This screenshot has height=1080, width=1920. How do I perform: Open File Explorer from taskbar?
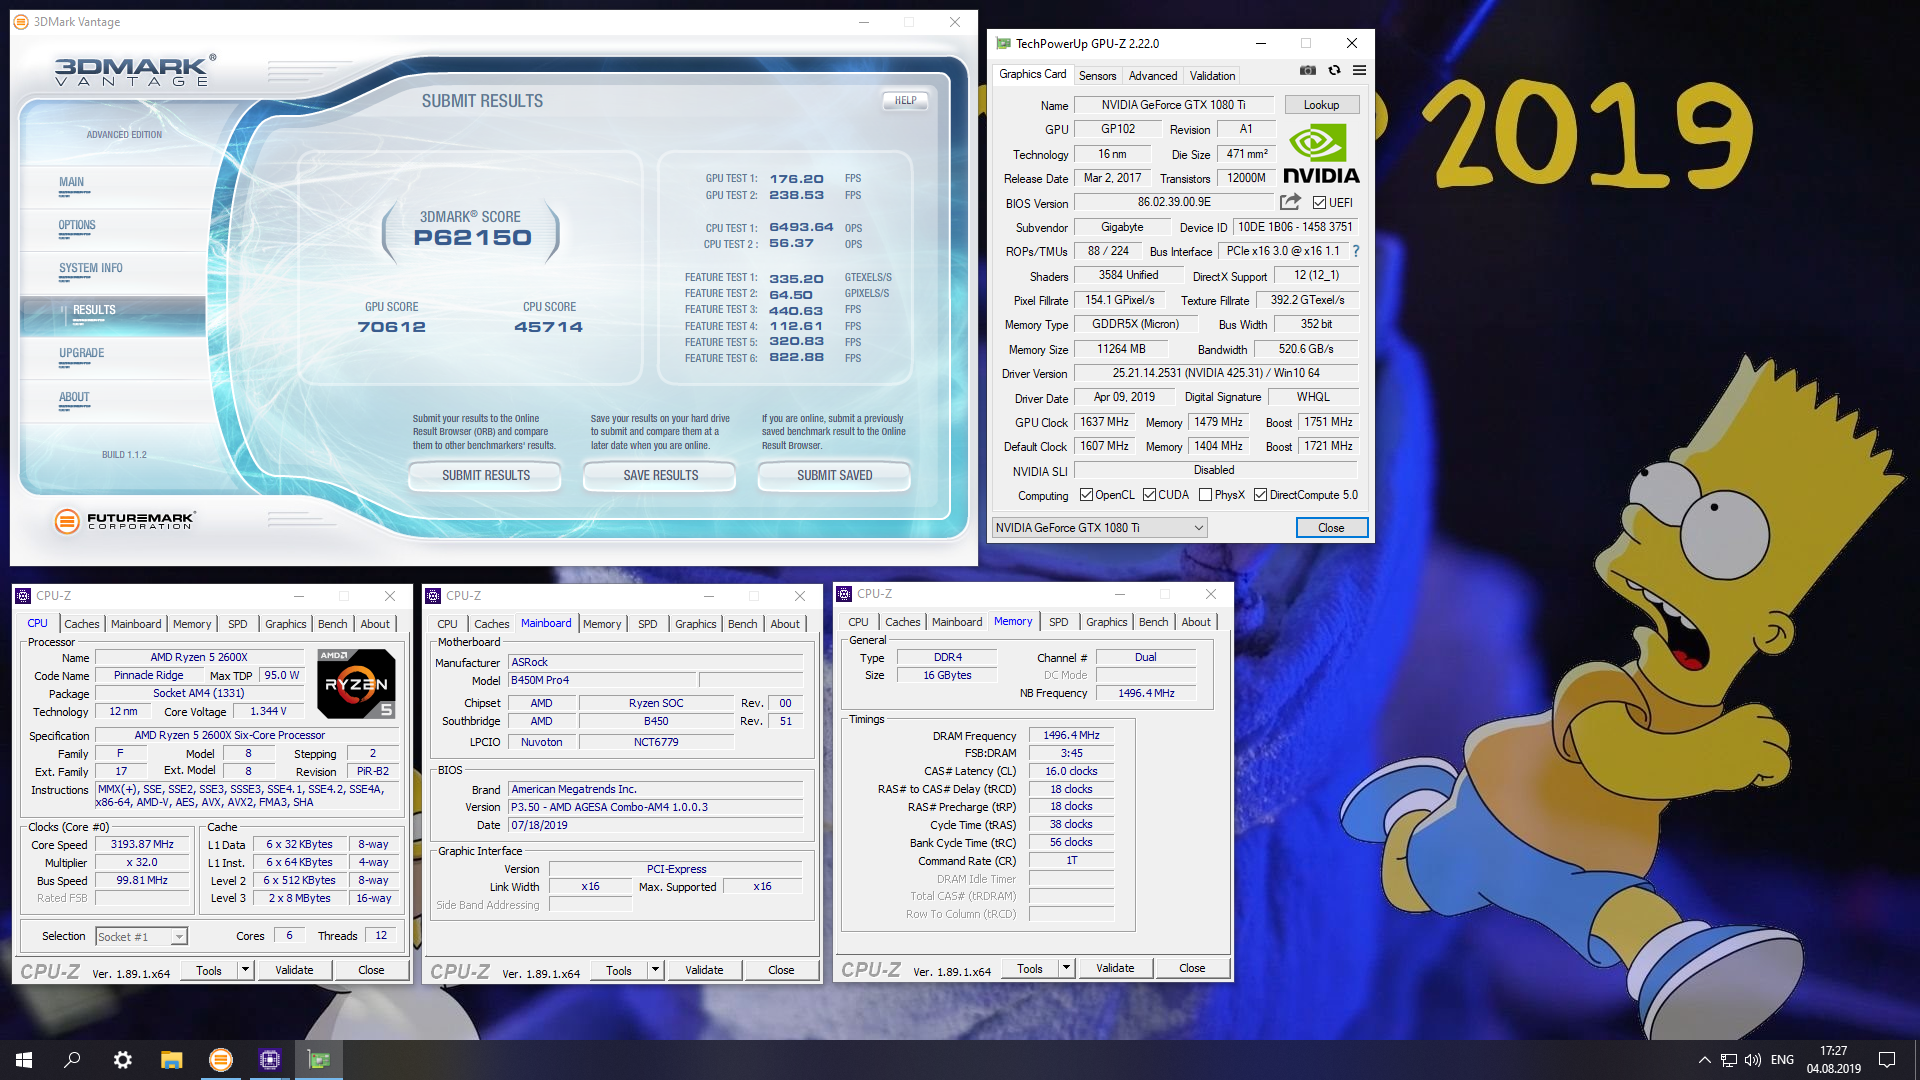point(171,1060)
